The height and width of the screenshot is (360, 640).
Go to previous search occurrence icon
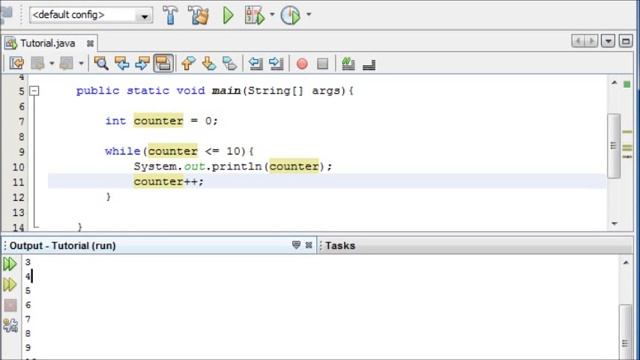coord(122,63)
